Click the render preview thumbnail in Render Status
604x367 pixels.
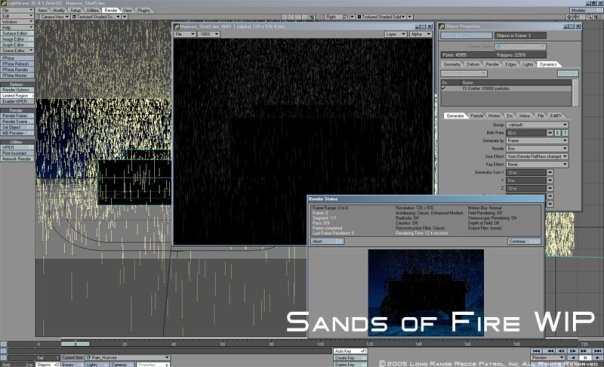pos(426,292)
